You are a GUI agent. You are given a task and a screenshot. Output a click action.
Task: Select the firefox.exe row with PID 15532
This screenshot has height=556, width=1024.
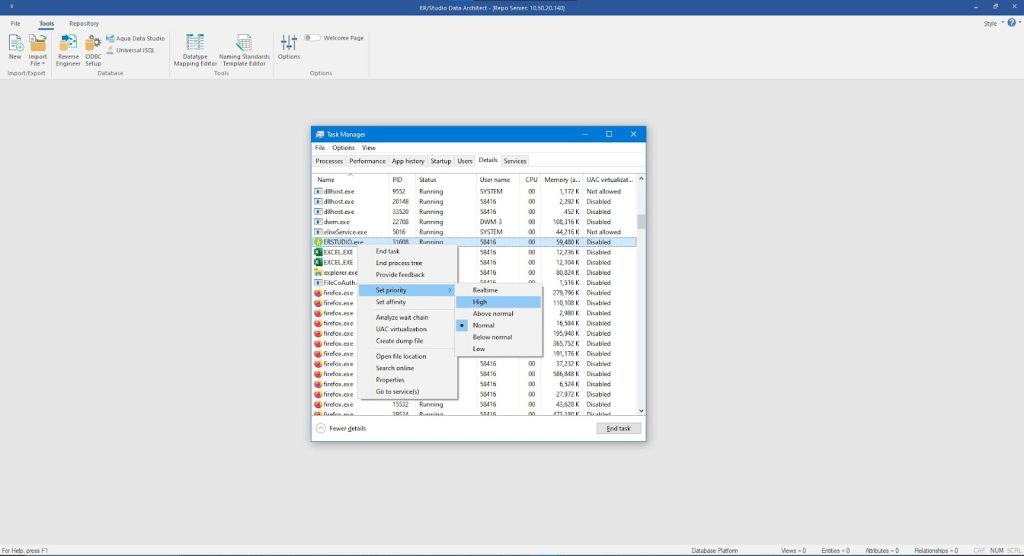[x=475, y=404]
